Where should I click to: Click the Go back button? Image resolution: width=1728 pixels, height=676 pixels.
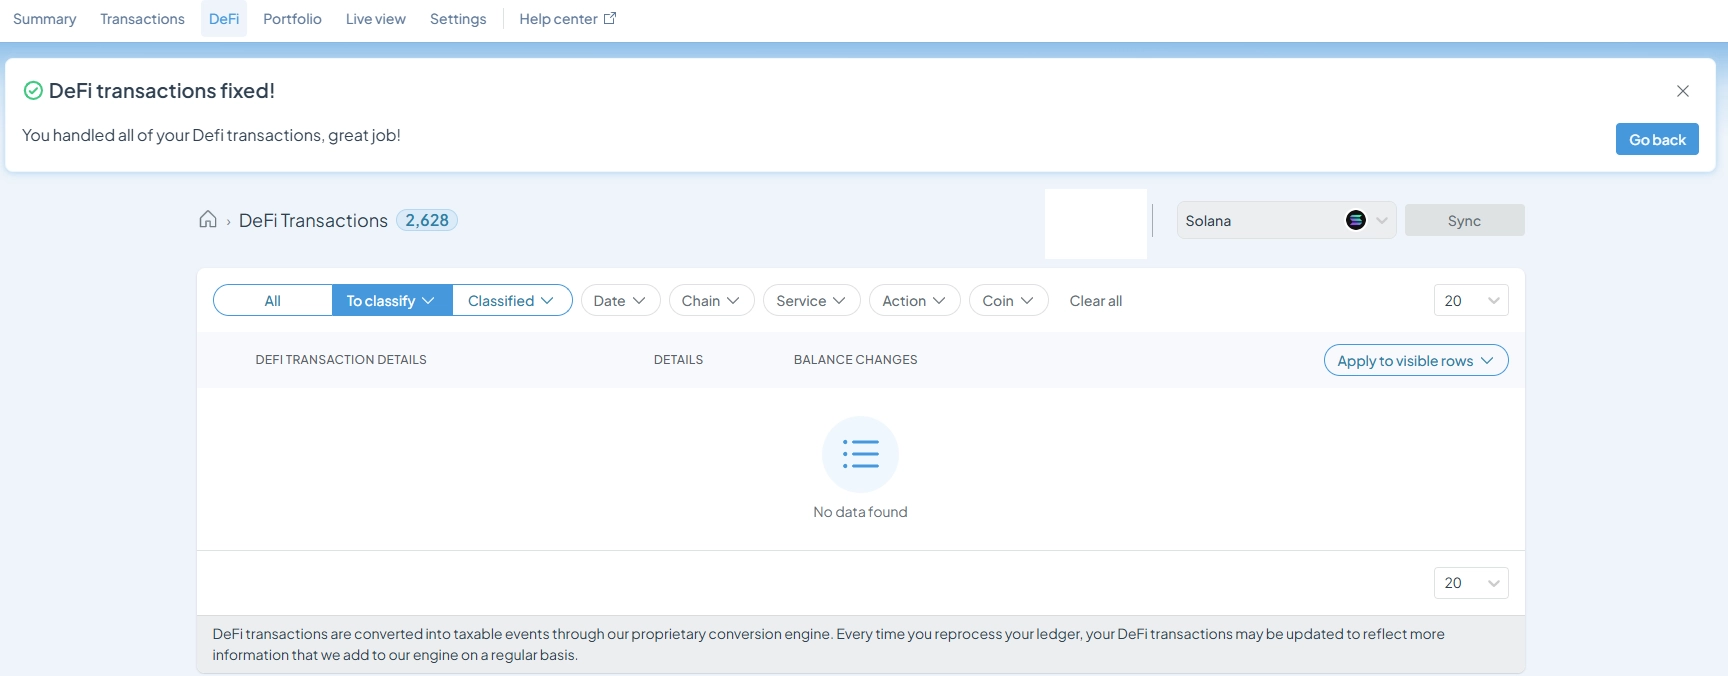click(1657, 139)
